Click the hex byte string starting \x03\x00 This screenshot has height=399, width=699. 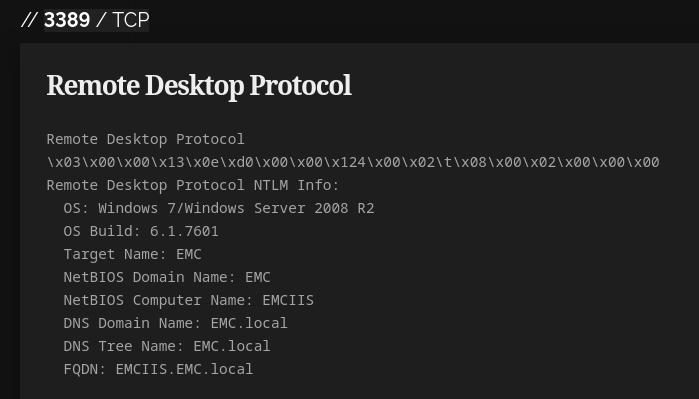(353, 162)
